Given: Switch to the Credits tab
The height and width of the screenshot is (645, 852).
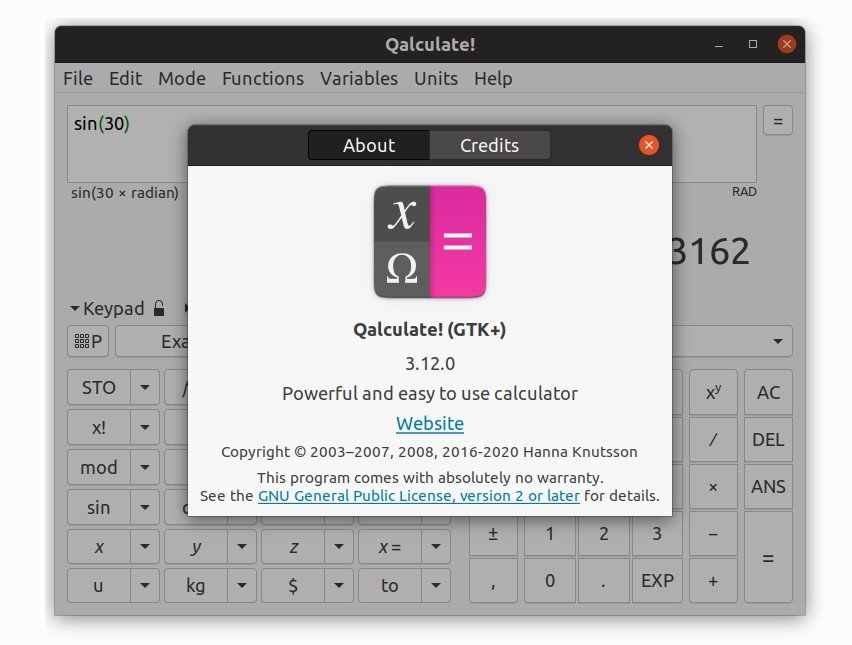Looking at the screenshot, I should click(489, 145).
